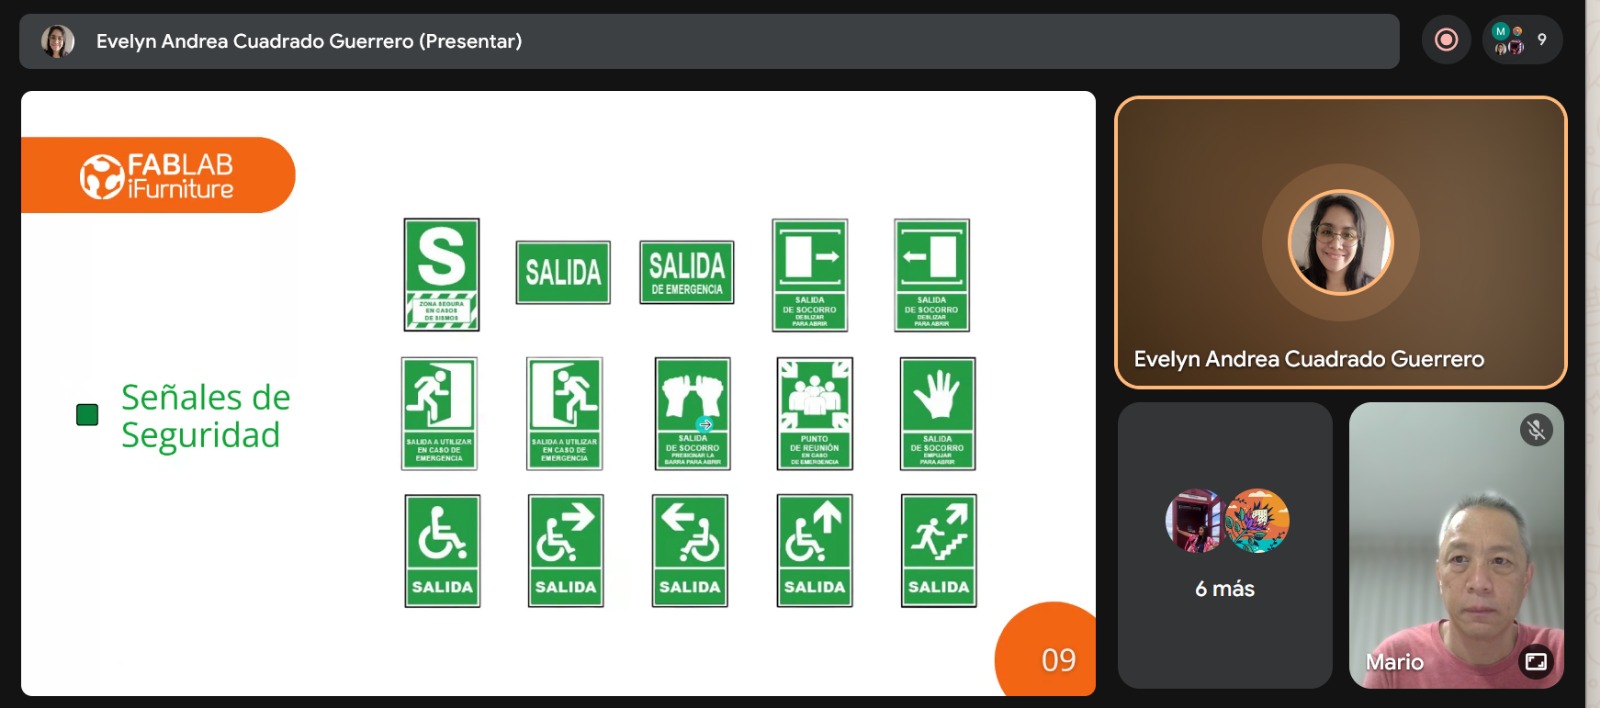
Task: Click the wheelchair SALIDA sign with left arrow
Action: 690,550
